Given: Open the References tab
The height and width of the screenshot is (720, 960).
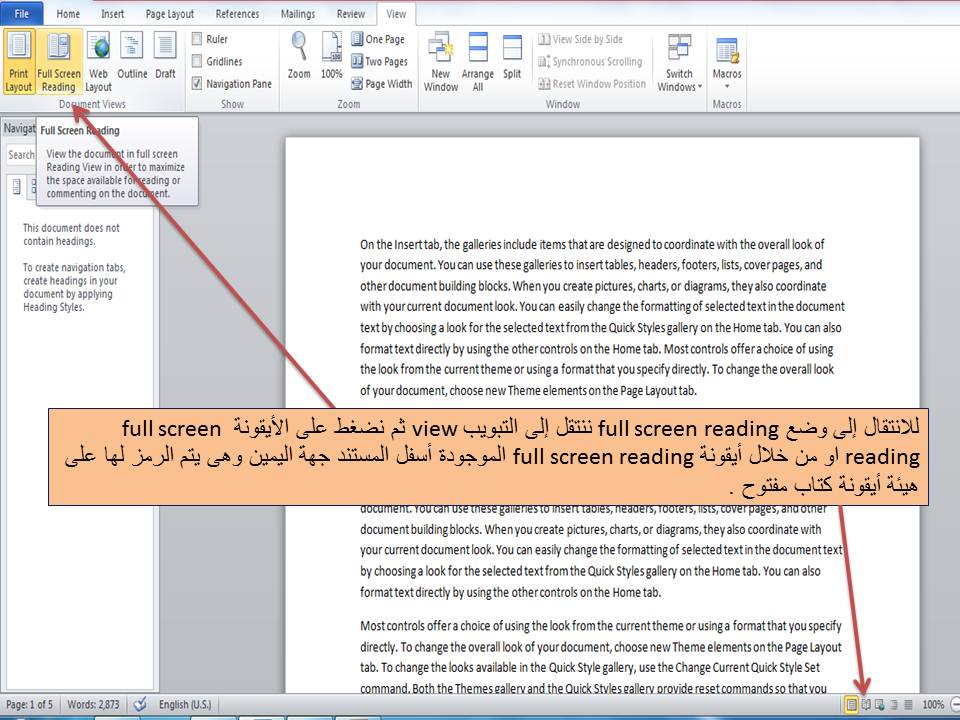Looking at the screenshot, I should coord(237,13).
